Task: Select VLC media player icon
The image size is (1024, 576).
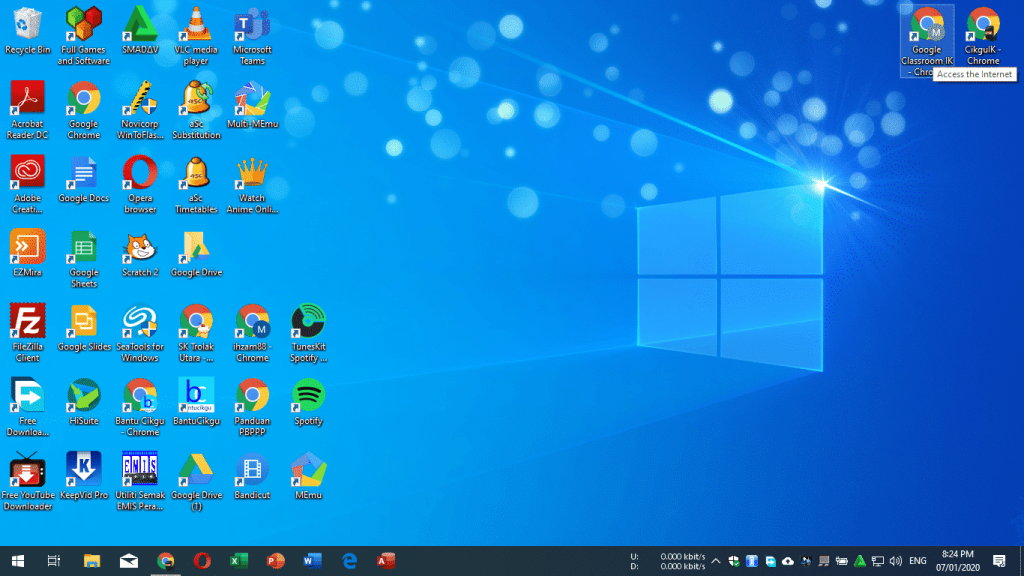Action: point(196,36)
